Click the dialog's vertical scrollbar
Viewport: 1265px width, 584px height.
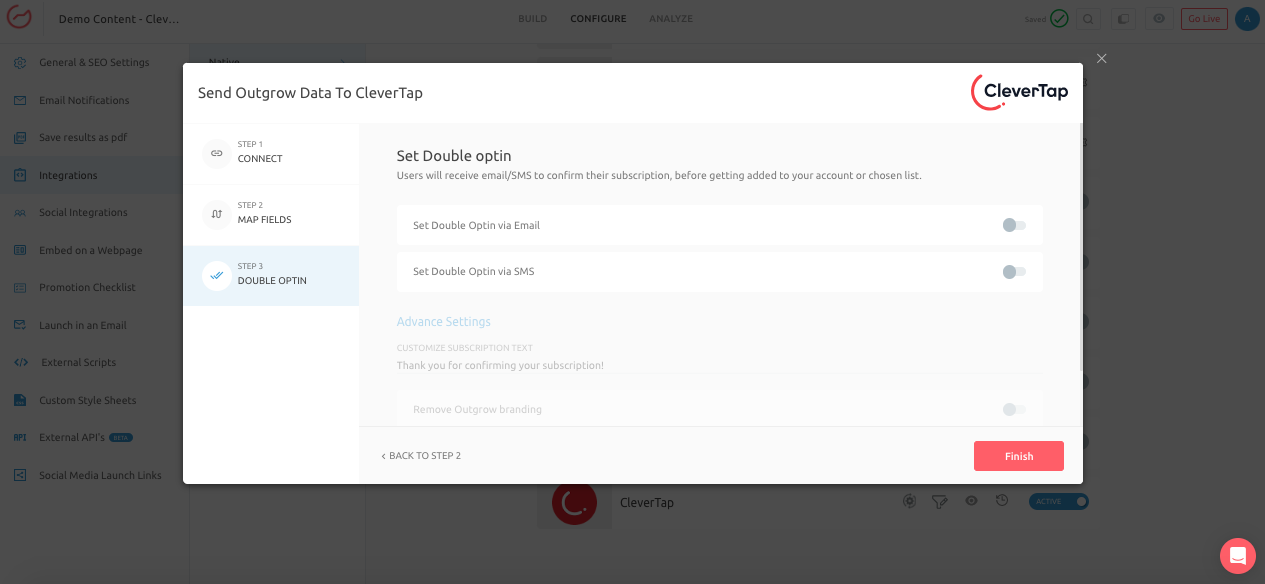[x=1080, y=245]
